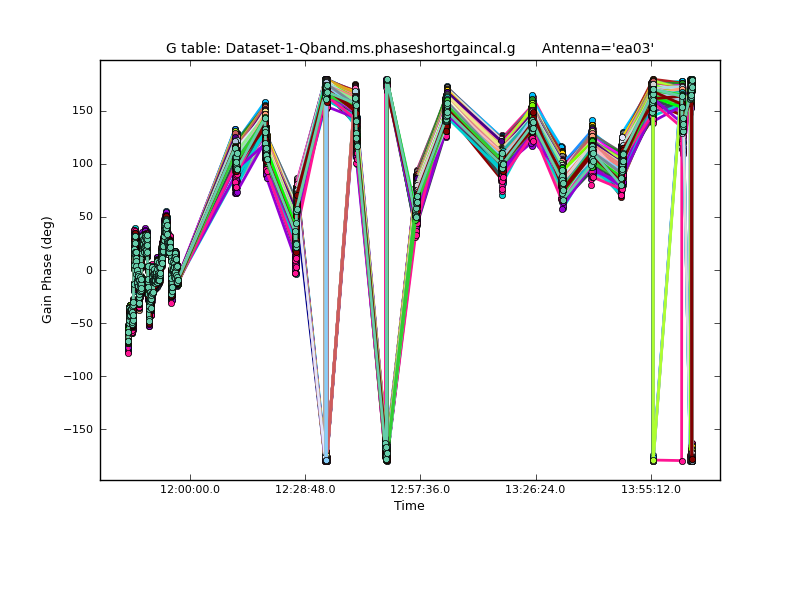This screenshot has width=800, height=600.
Task: Click the lowest data points near 12:28:48
Action: click(326, 459)
